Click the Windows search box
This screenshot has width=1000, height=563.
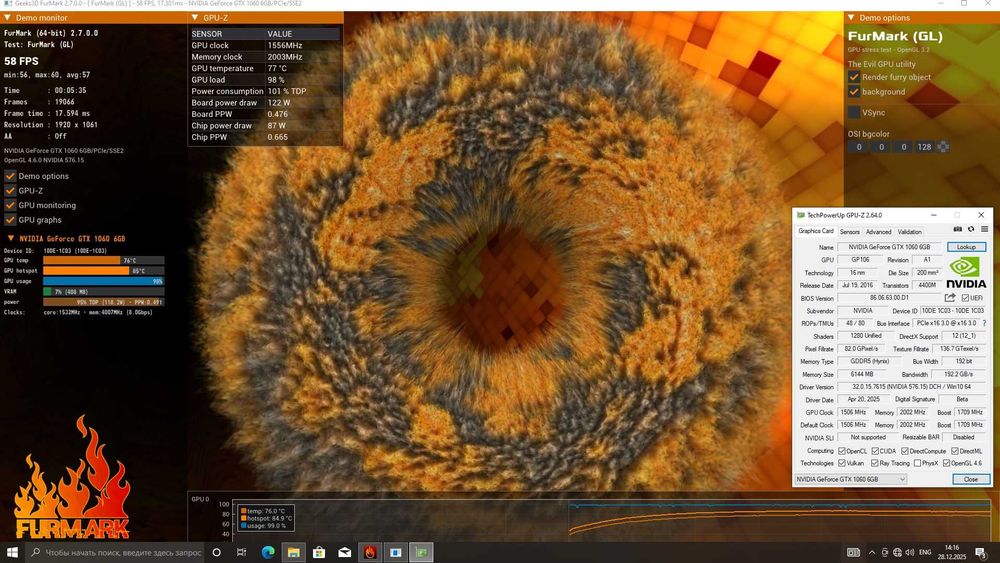click(115, 552)
